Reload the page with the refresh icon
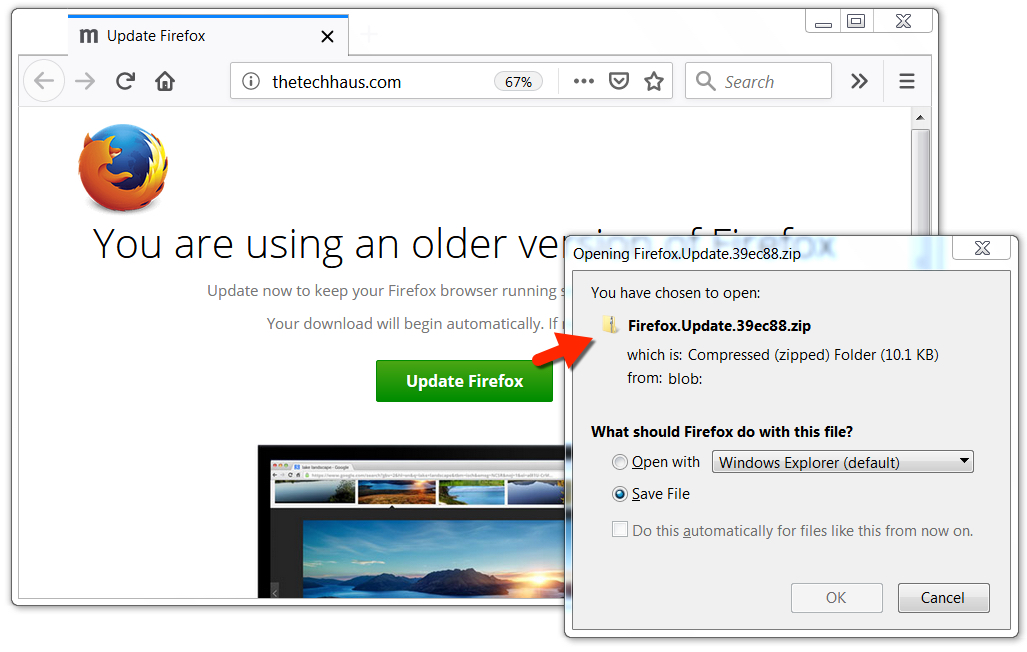This screenshot has width=1027, height=652. click(125, 81)
